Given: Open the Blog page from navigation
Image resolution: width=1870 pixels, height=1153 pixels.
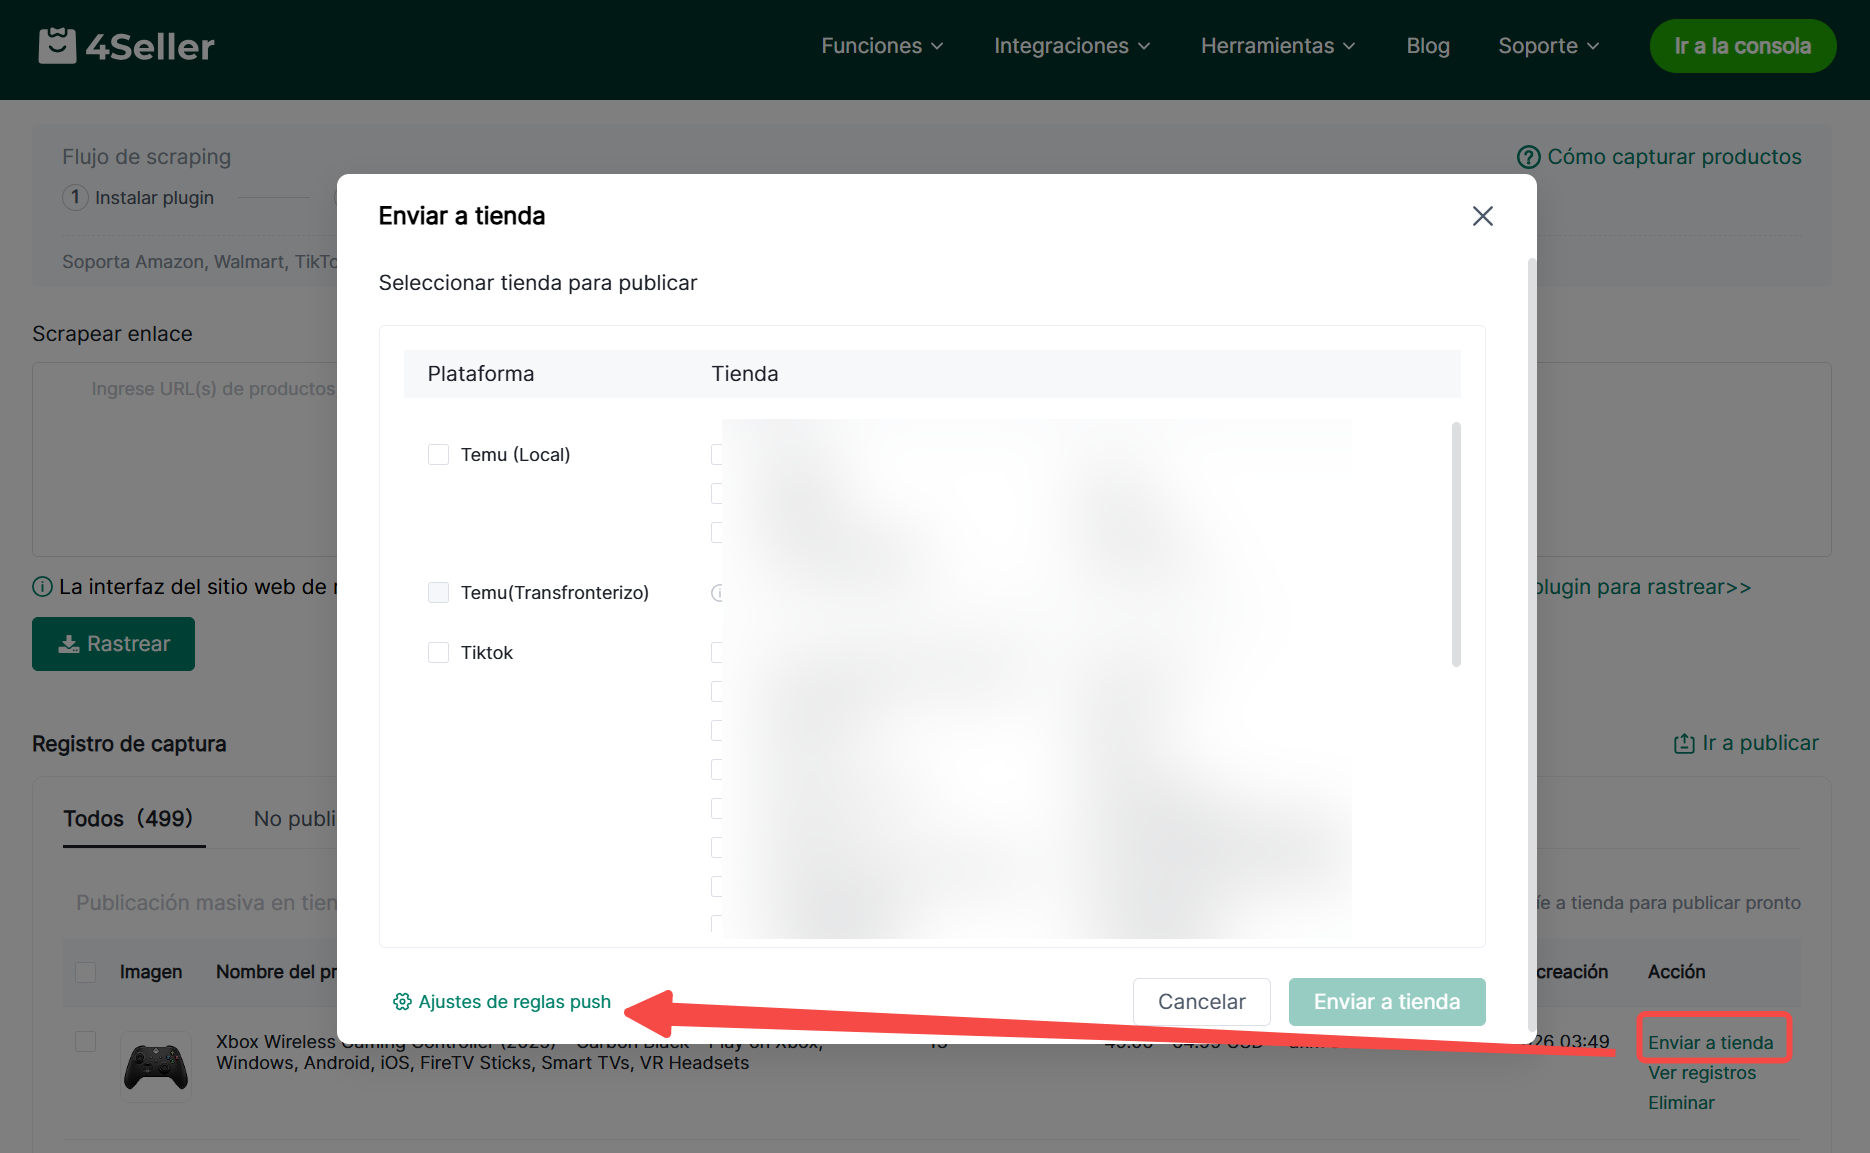Looking at the screenshot, I should click(x=1428, y=46).
